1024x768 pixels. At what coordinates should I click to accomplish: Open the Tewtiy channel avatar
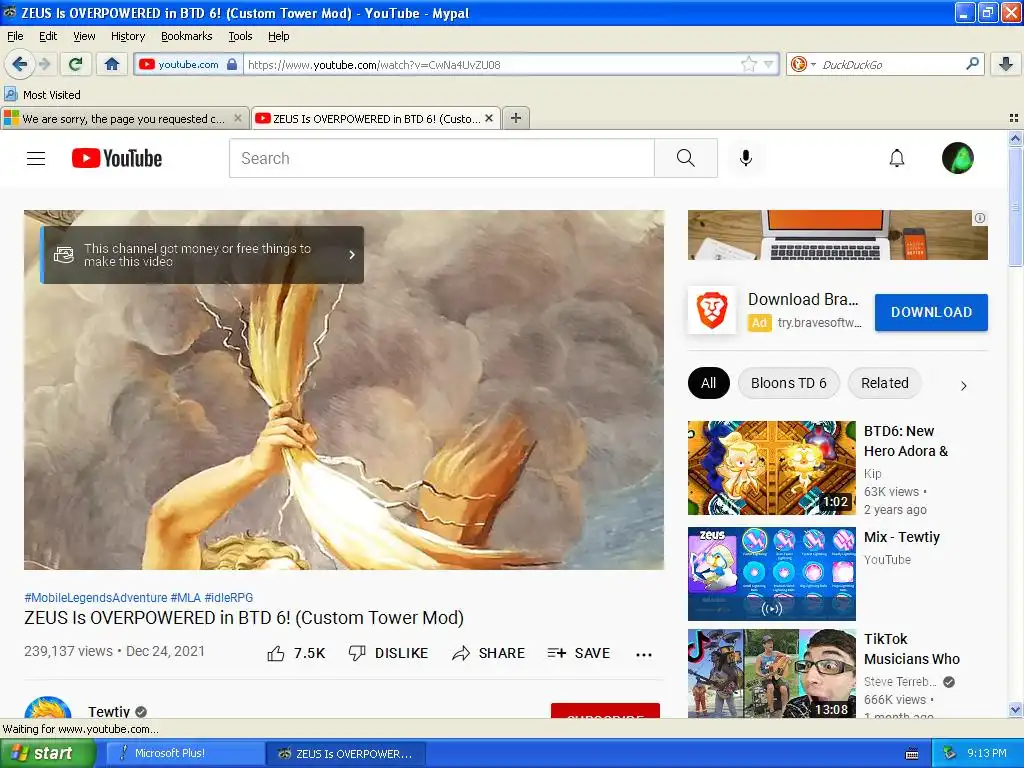(48, 708)
